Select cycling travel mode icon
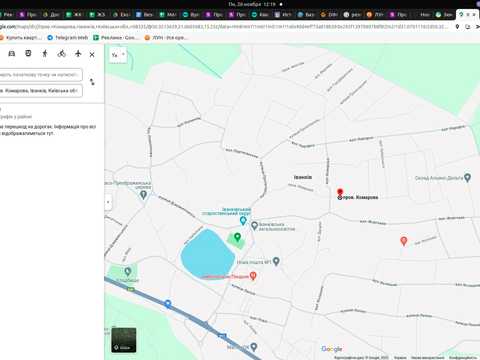Viewport: 480px width, 360px height. [61, 53]
